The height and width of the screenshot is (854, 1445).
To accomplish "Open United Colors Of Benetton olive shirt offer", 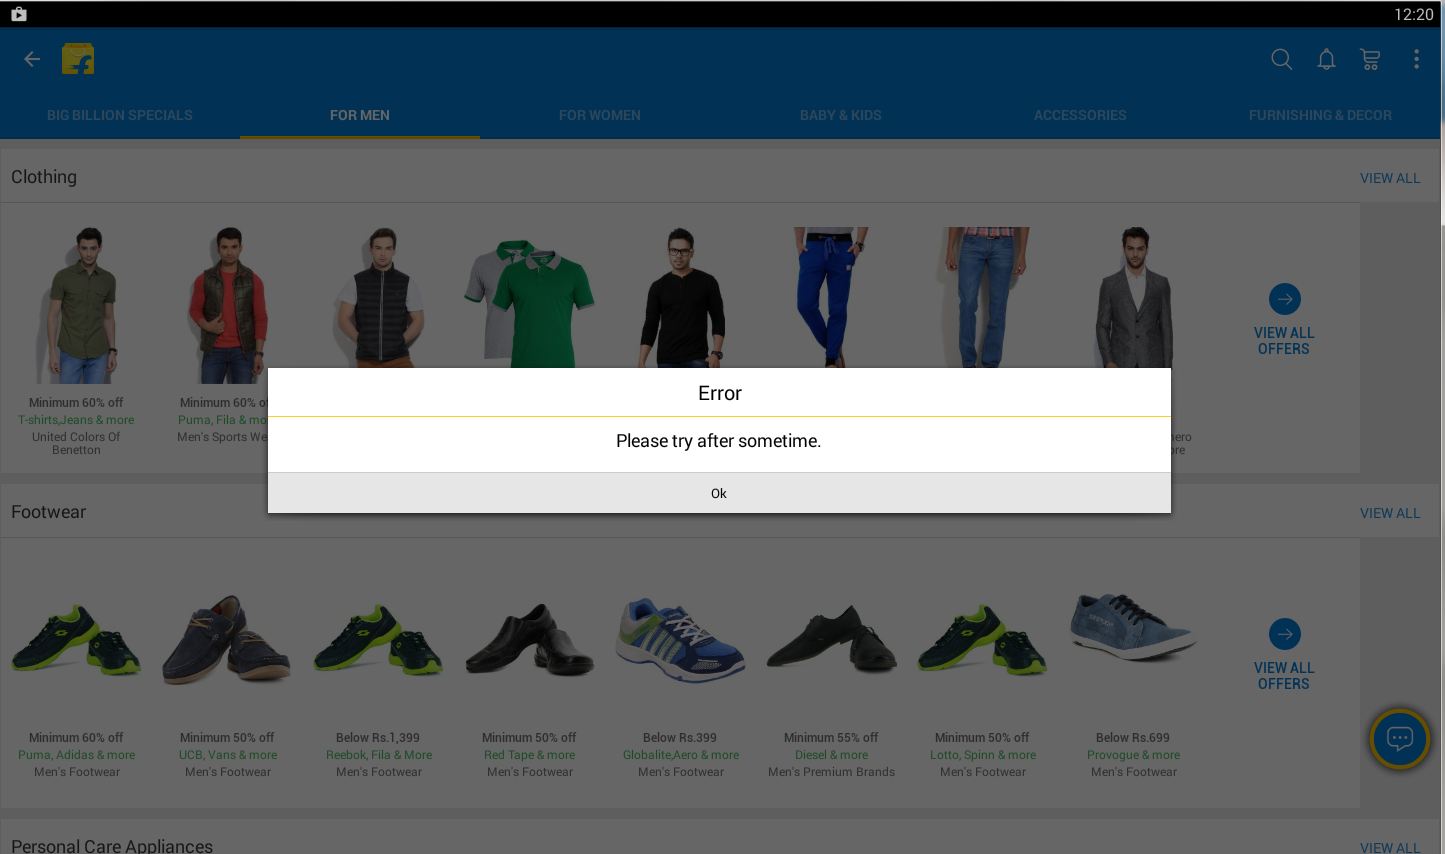I will [x=77, y=305].
